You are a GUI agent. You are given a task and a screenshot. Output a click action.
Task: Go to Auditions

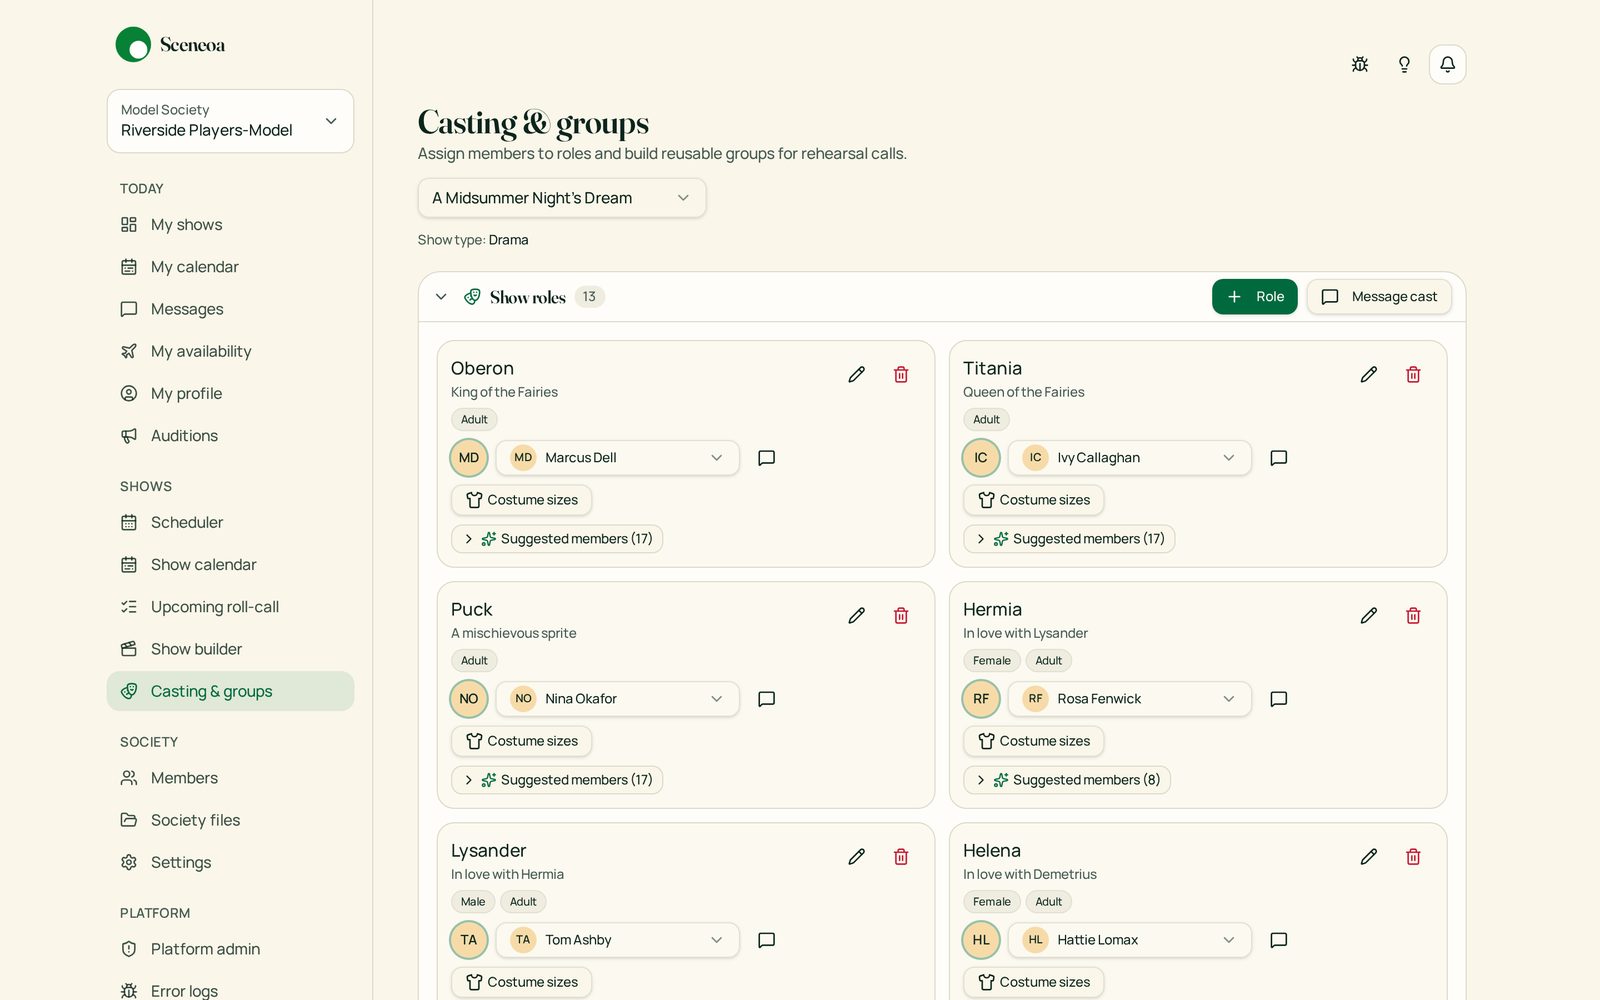230,436
